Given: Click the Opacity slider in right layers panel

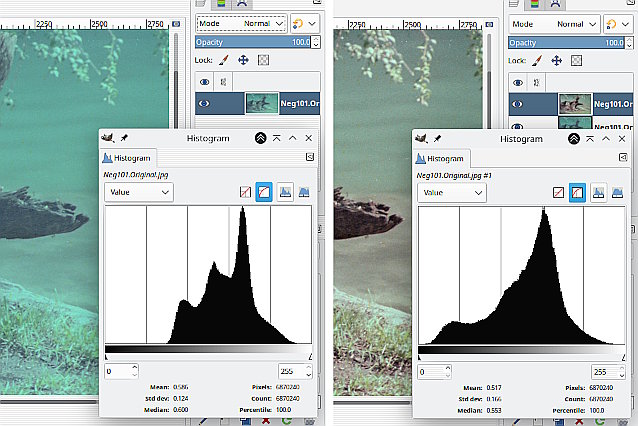Looking at the screenshot, I should (566, 43).
